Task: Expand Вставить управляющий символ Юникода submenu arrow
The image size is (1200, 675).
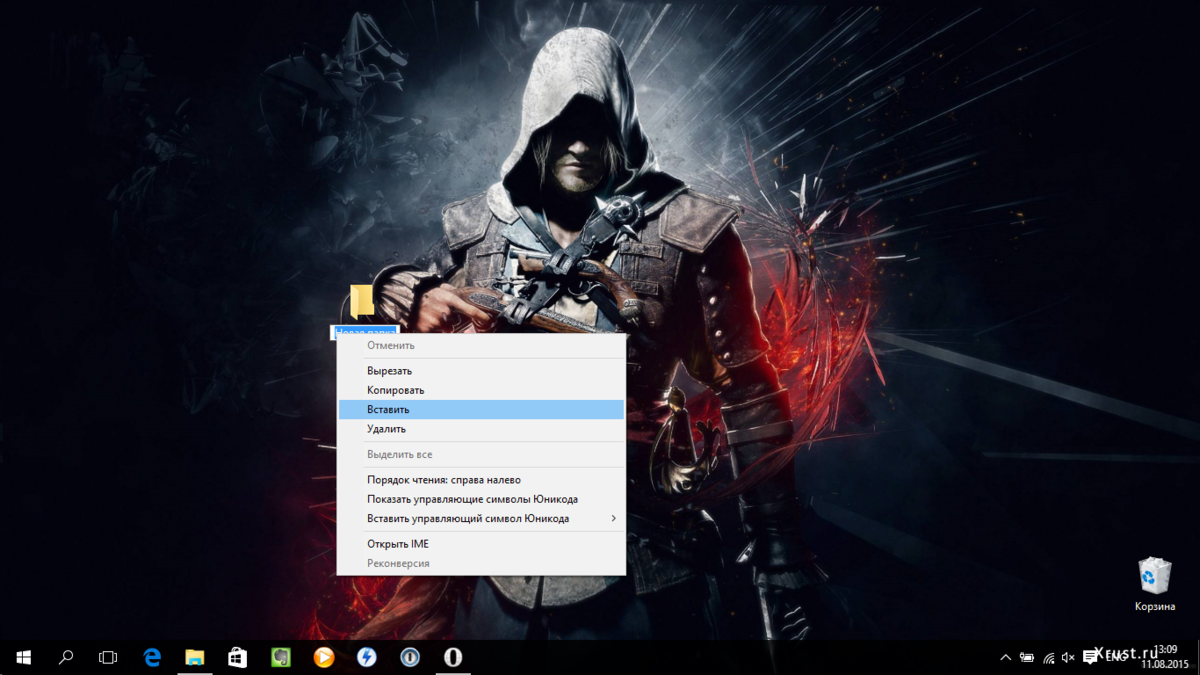Action: pyautogui.click(x=613, y=519)
